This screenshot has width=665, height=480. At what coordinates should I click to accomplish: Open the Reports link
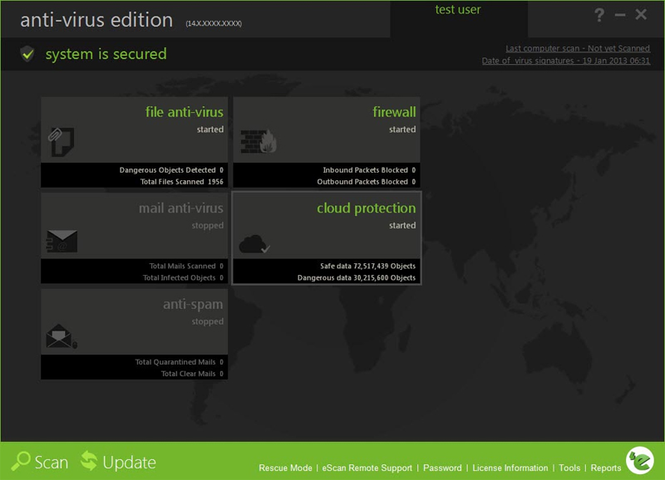tap(606, 468)
